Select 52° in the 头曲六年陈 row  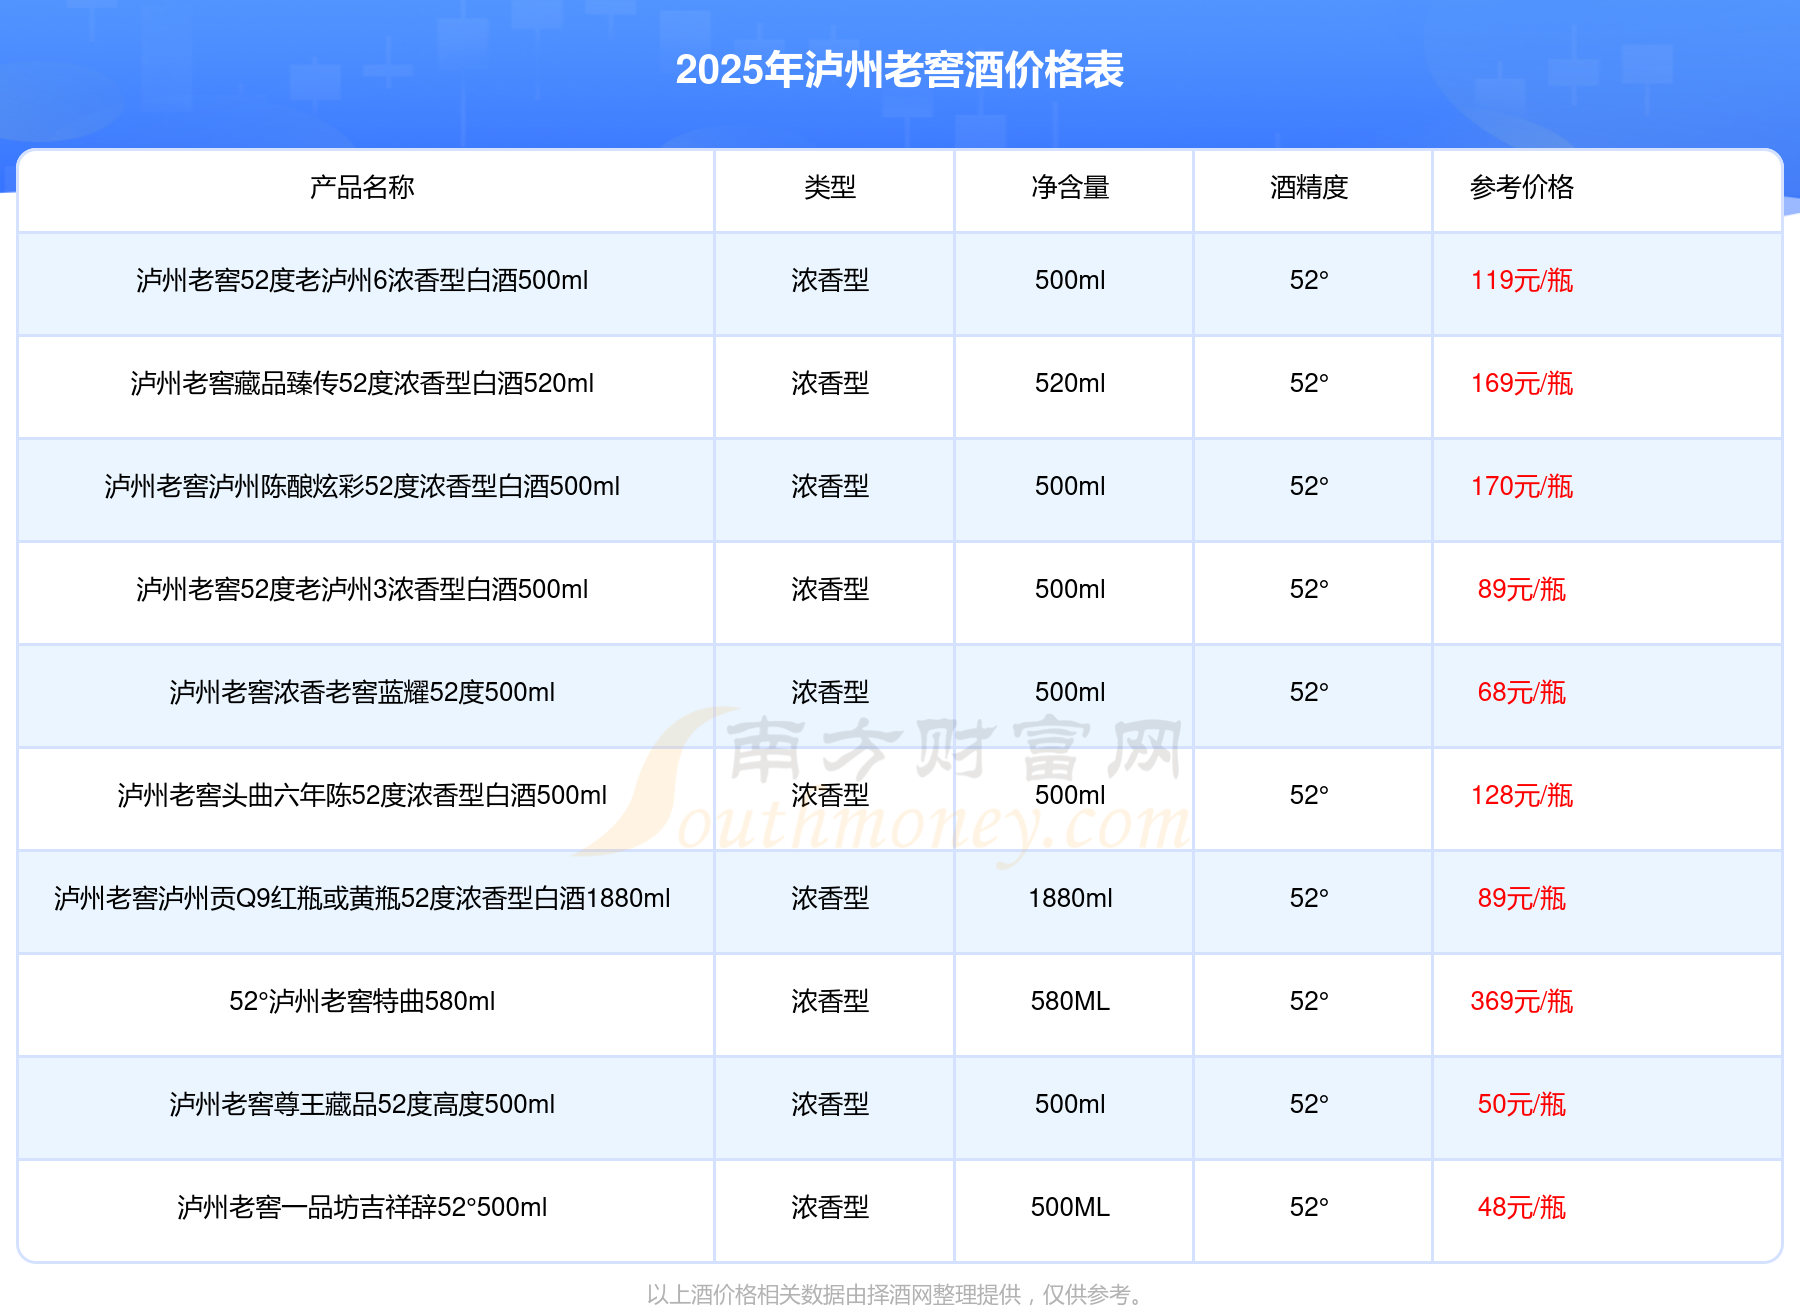[1309, 795]
